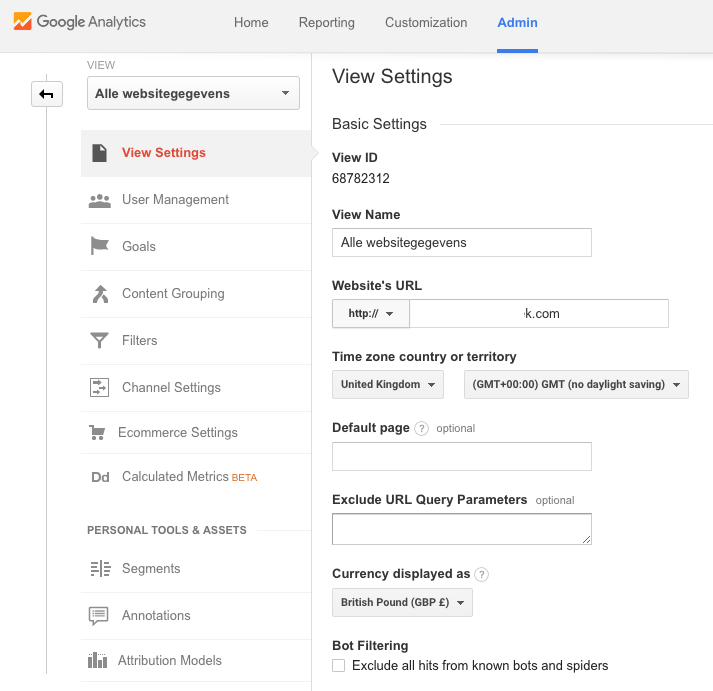Click the Google Analytics logo
Viewport: 713px width, 691px height.
click(80, 21)
